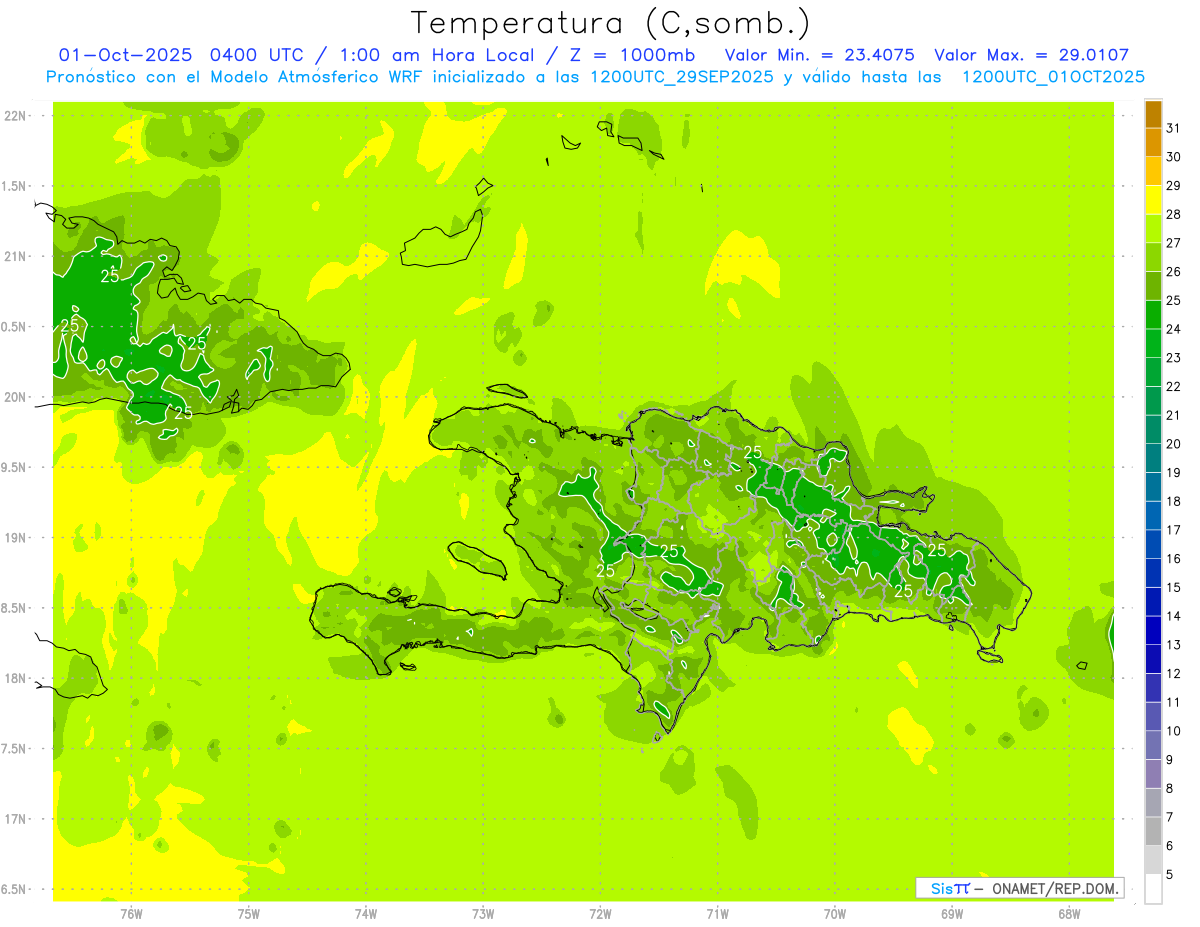Viewport: 1200px width, 927px height.
Task: Click the 20N latitude axis label
Action: pos(16,398)
